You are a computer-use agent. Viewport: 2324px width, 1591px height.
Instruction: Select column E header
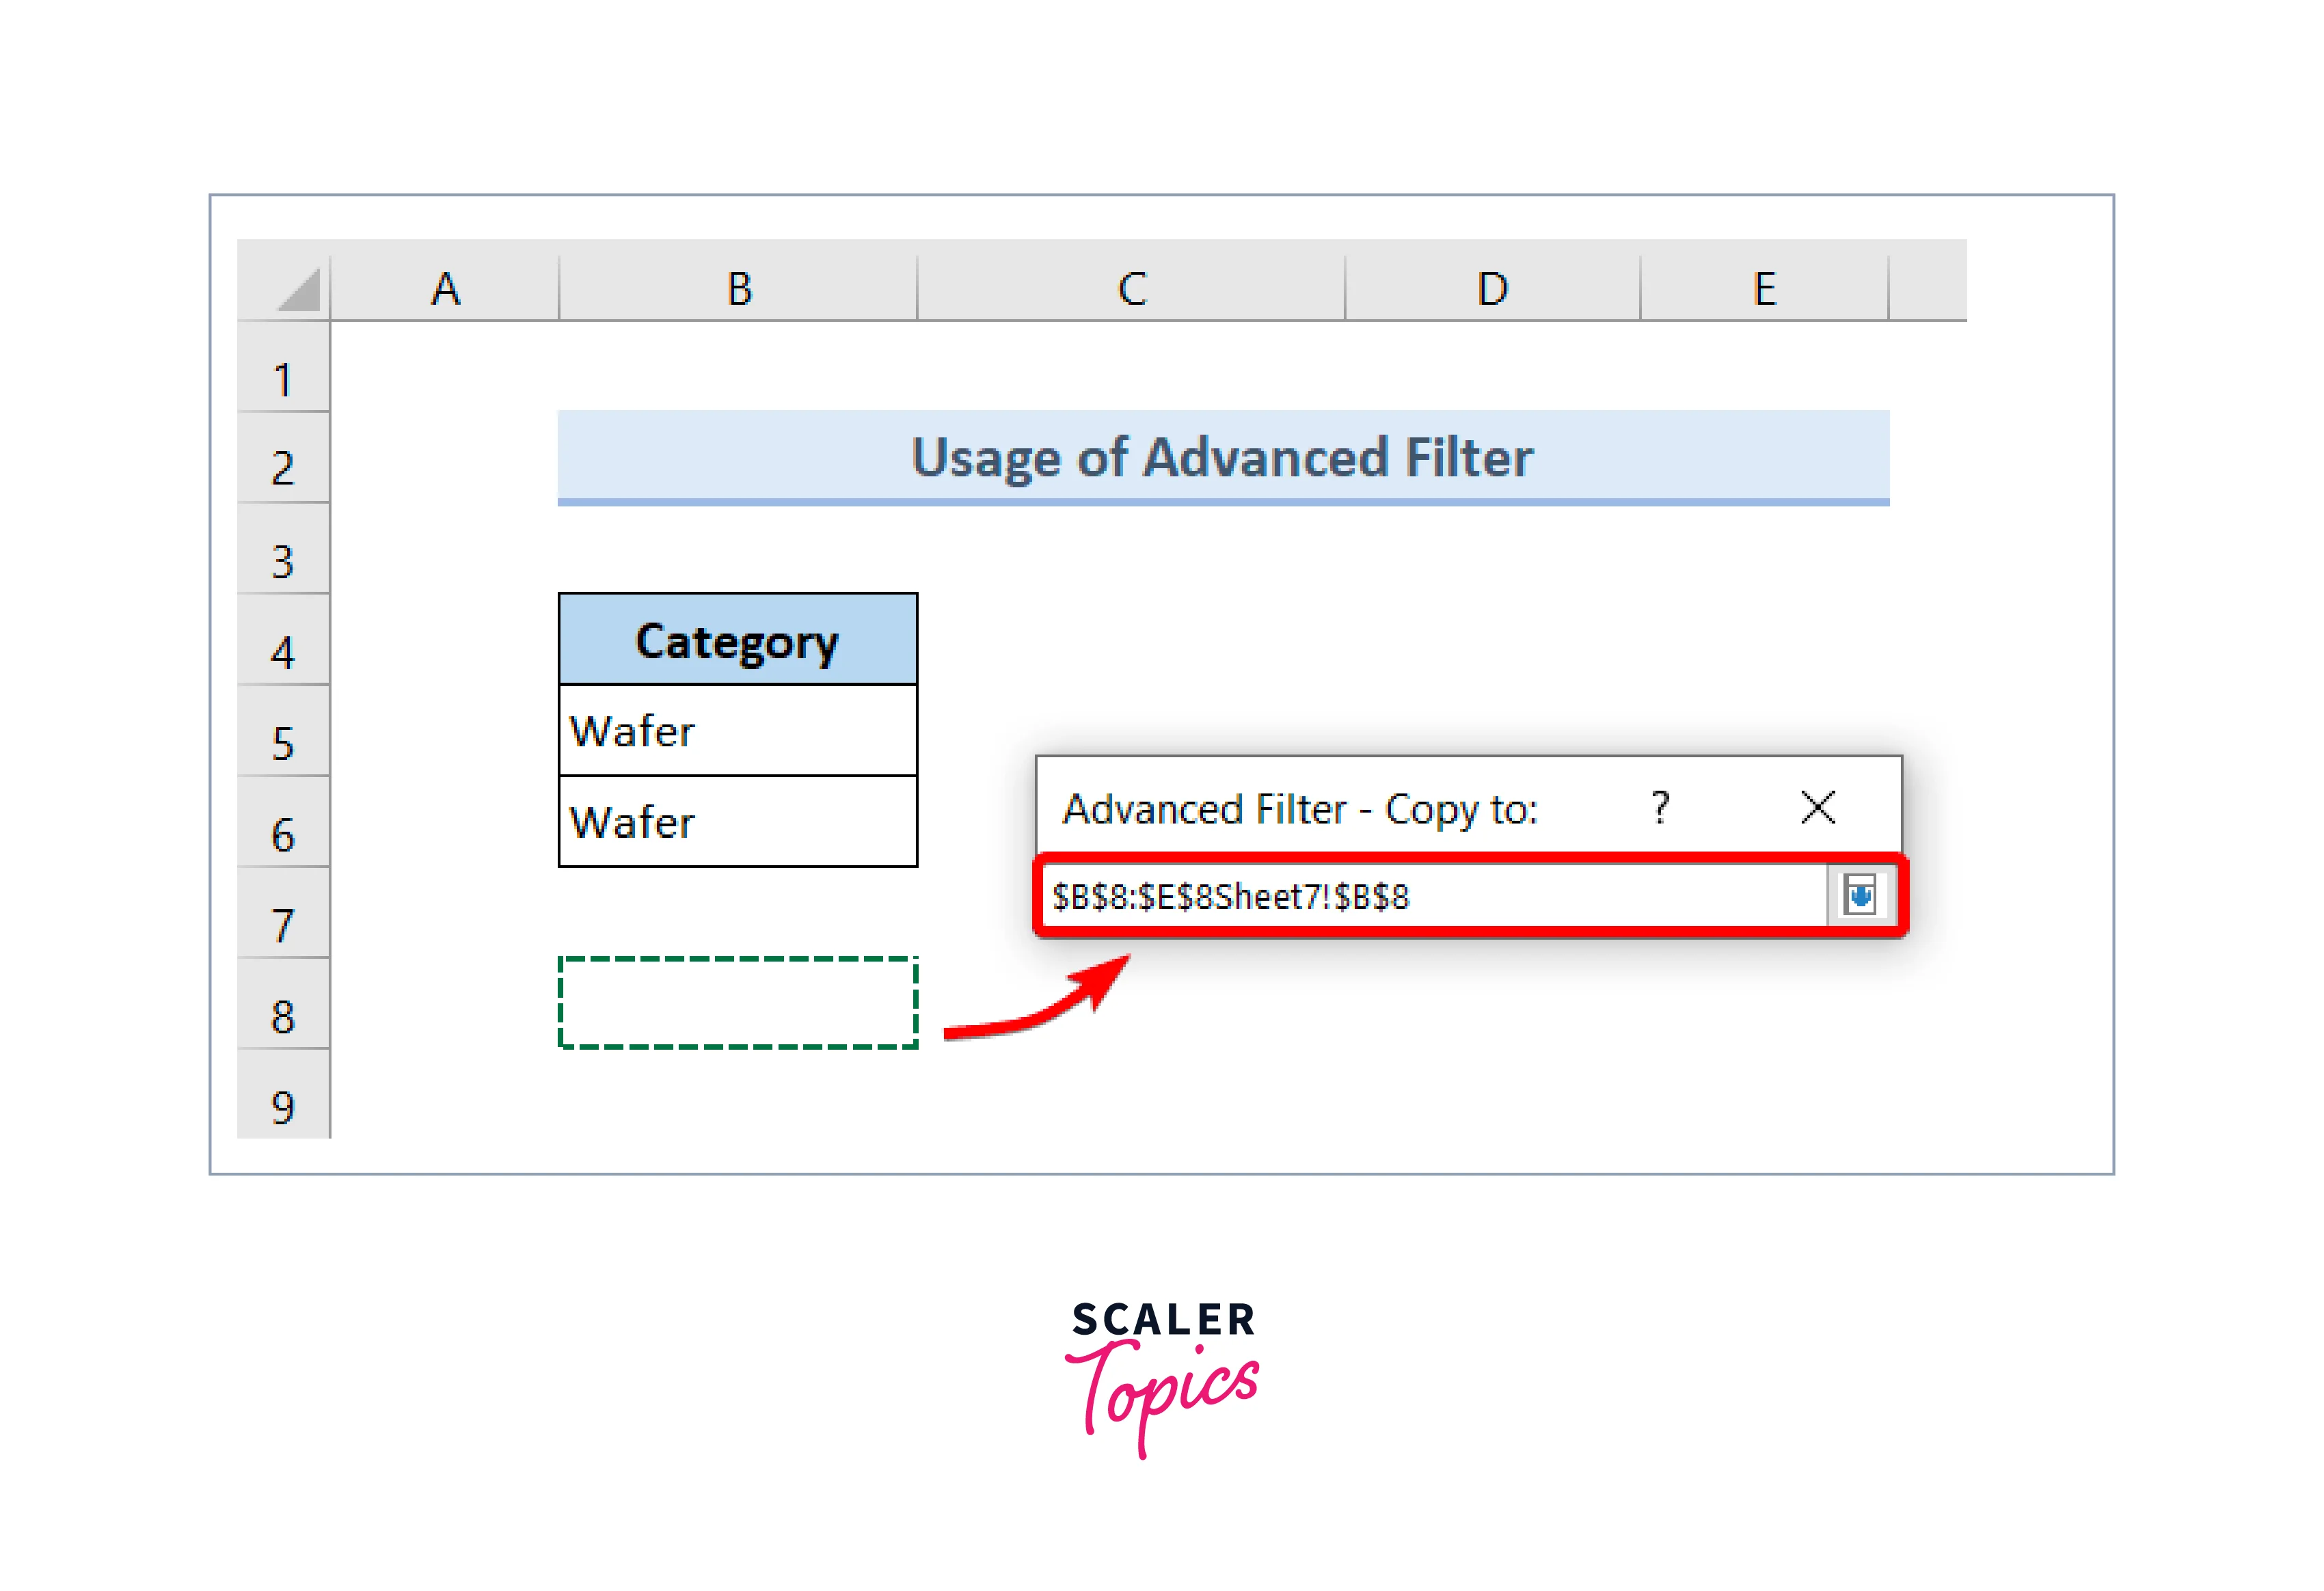click(1764, 289)
